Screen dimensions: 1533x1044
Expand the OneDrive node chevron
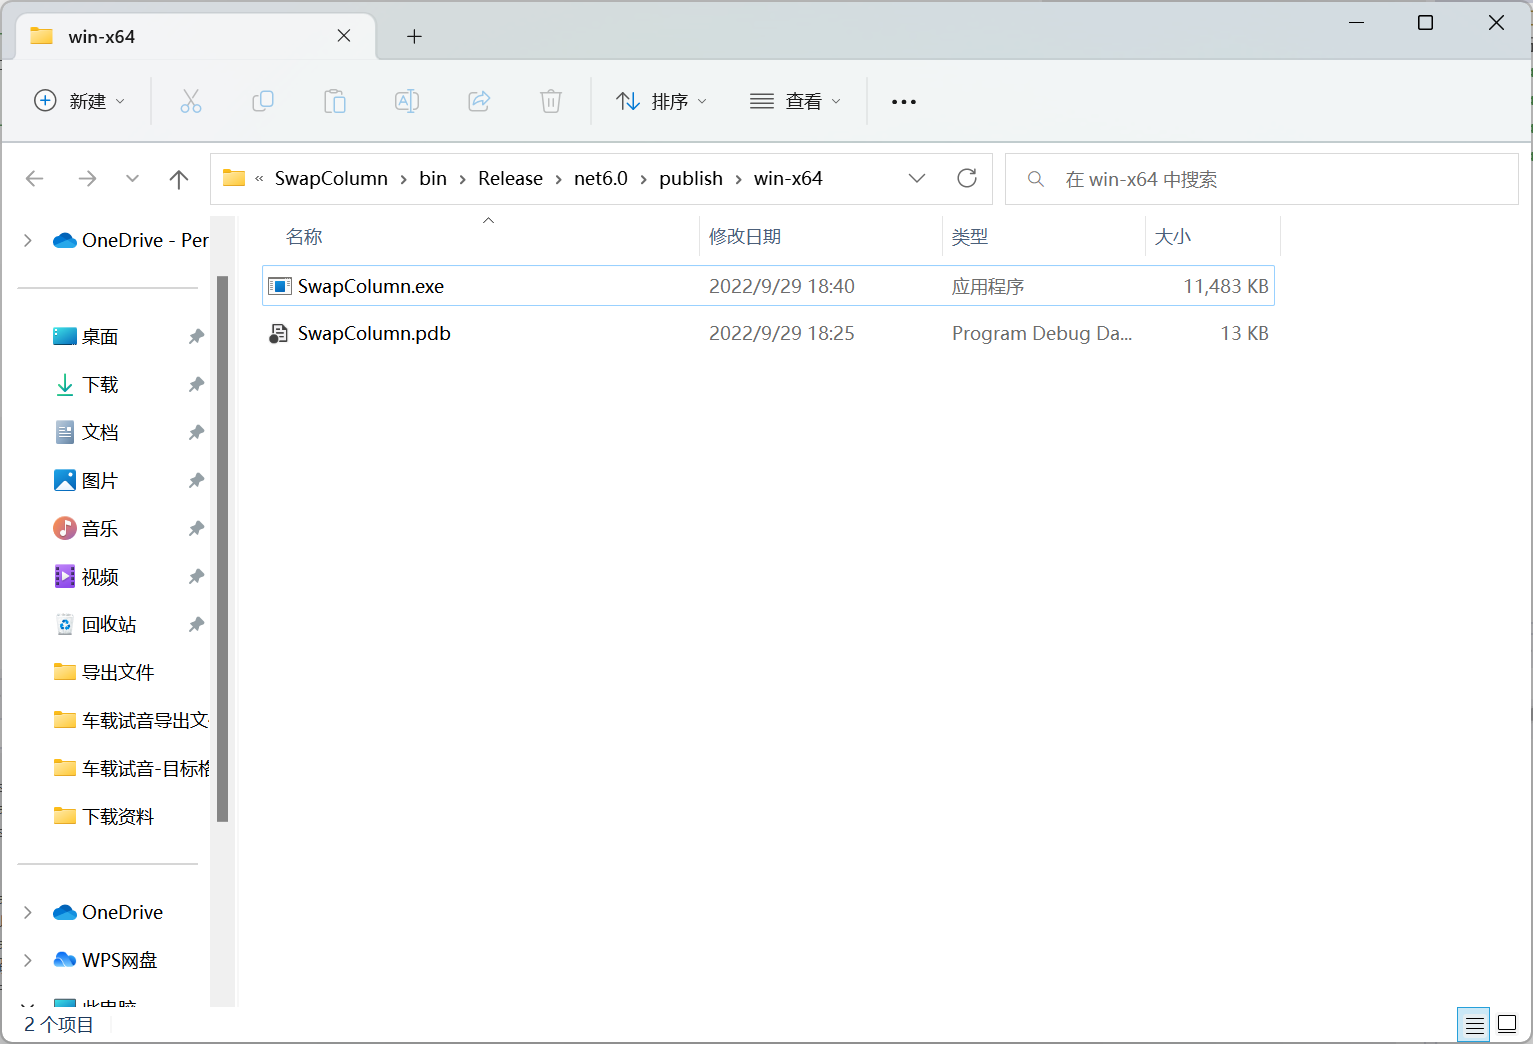[28, 912]
